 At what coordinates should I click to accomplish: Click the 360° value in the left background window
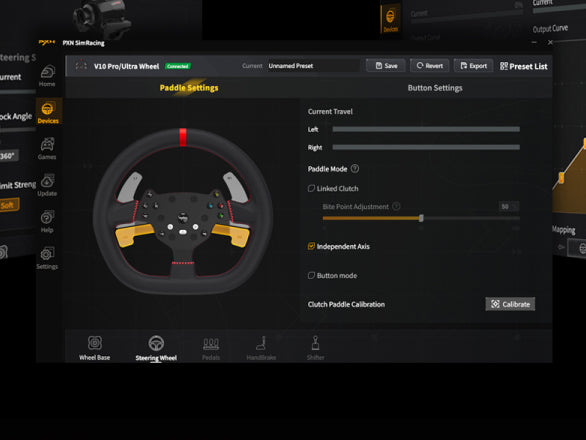tap(8, 156)
